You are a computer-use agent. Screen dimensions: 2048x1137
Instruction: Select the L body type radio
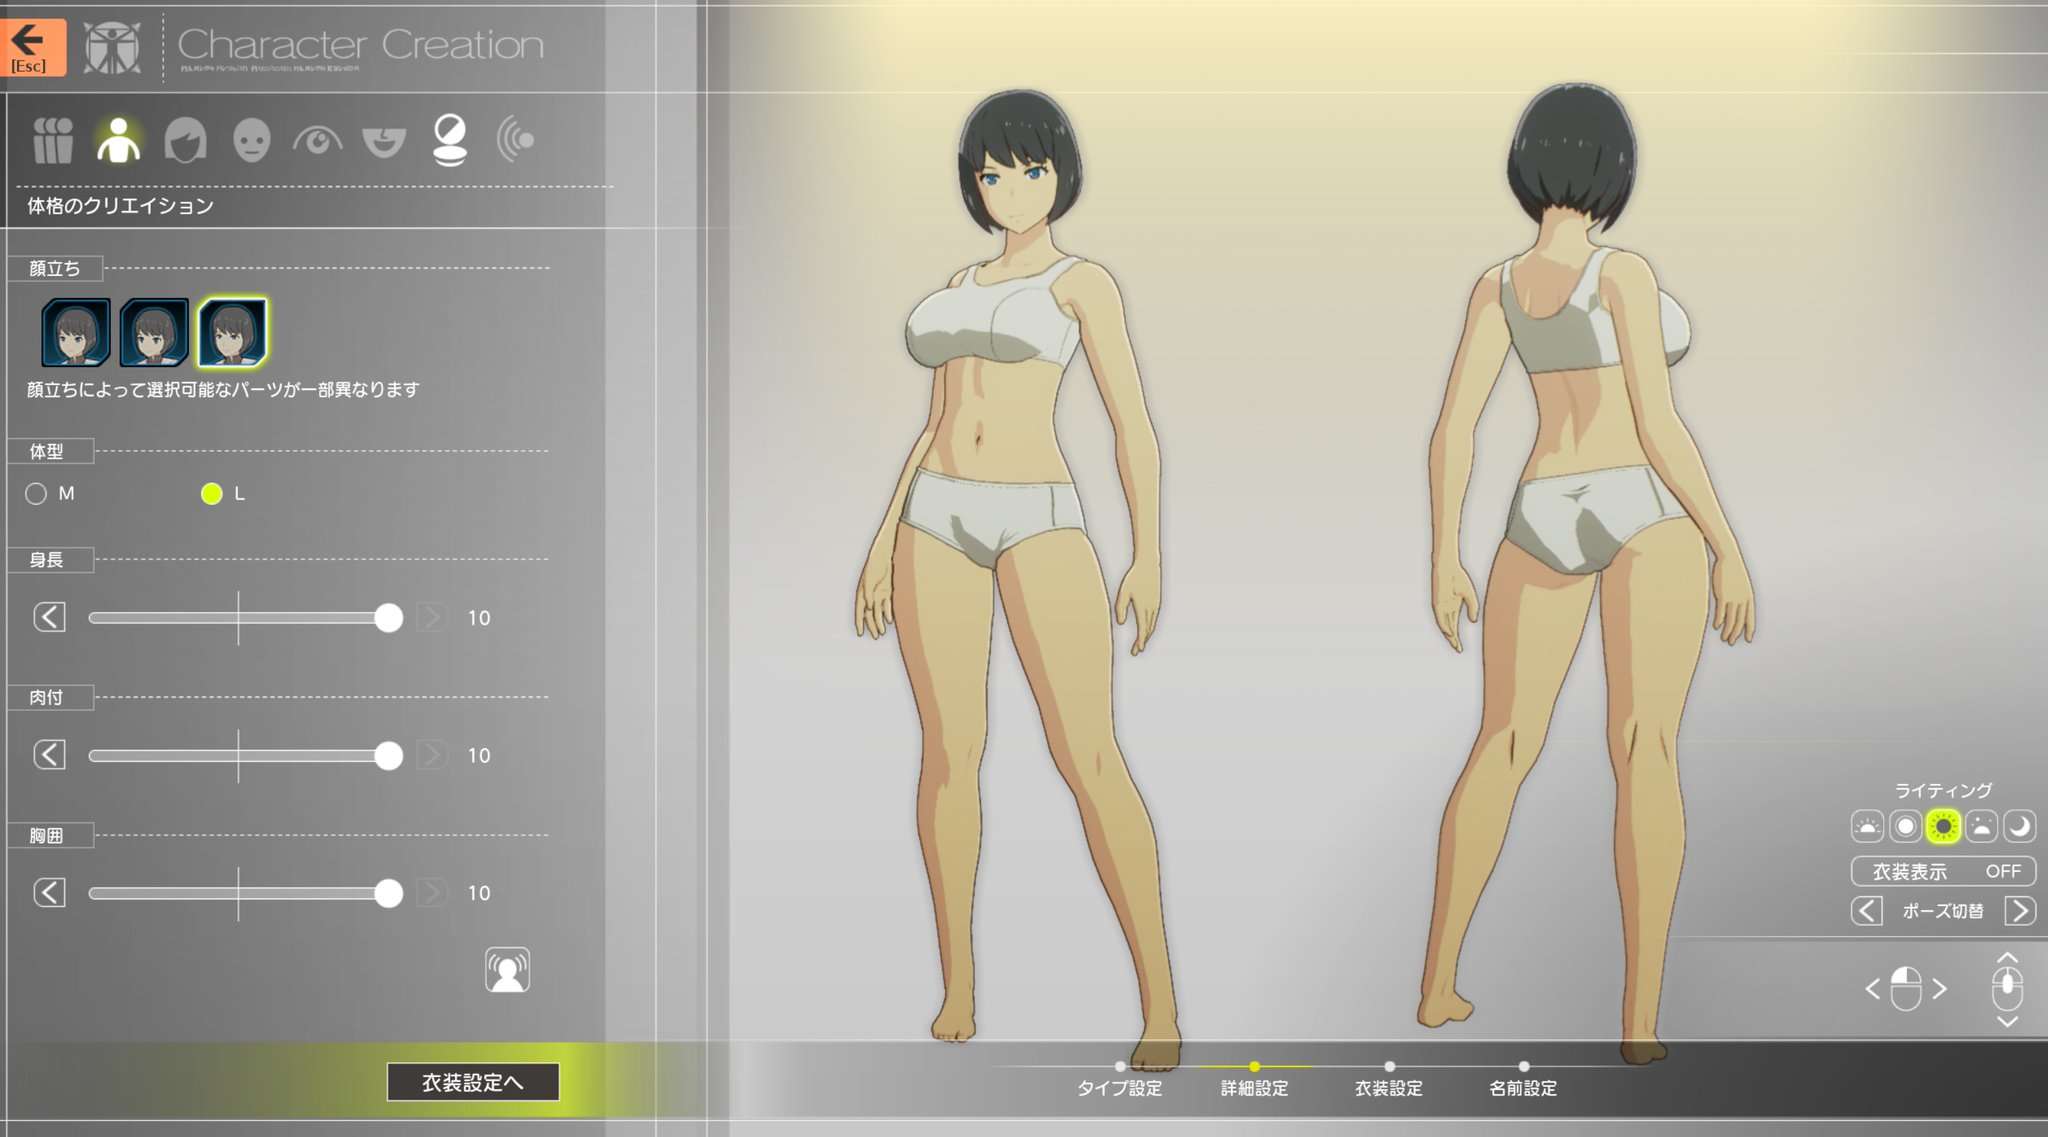click(x=211, y=494)
